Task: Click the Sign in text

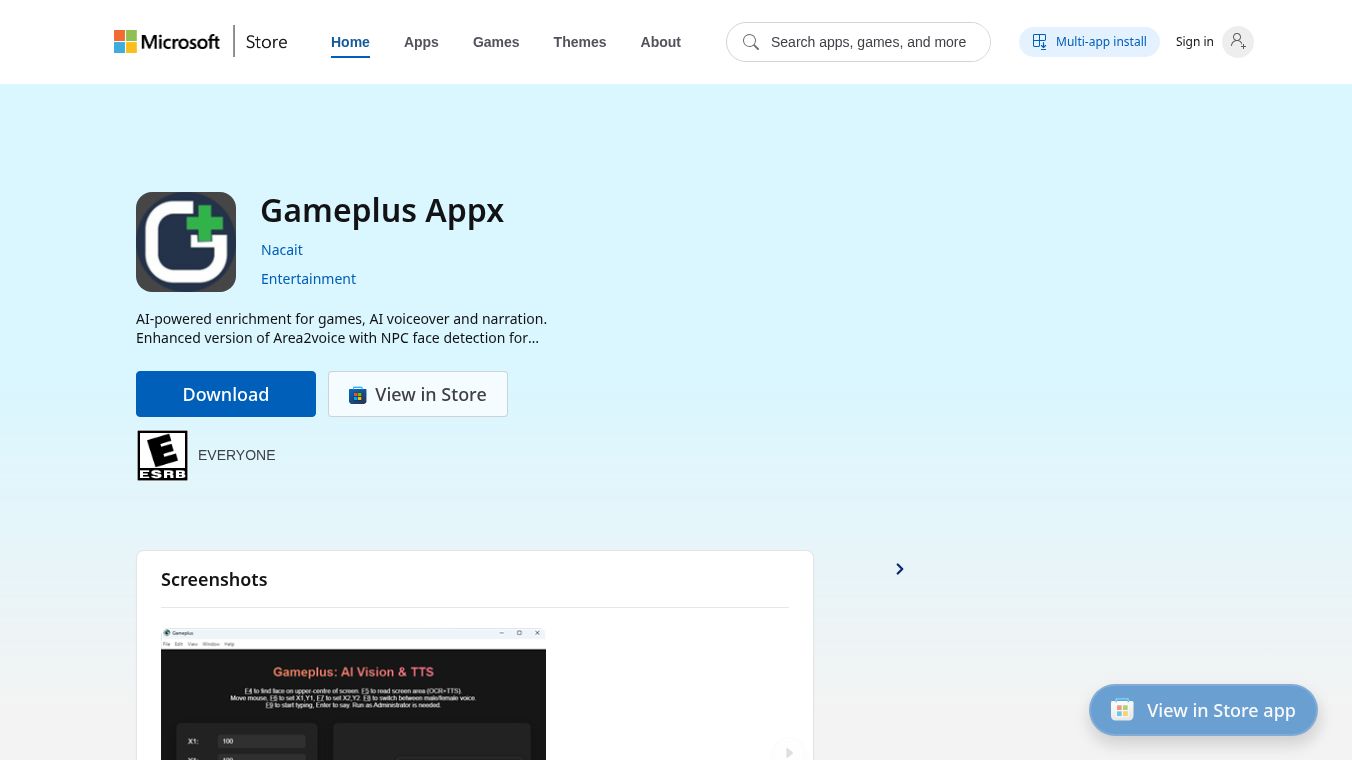Action: pos(1194,42)
